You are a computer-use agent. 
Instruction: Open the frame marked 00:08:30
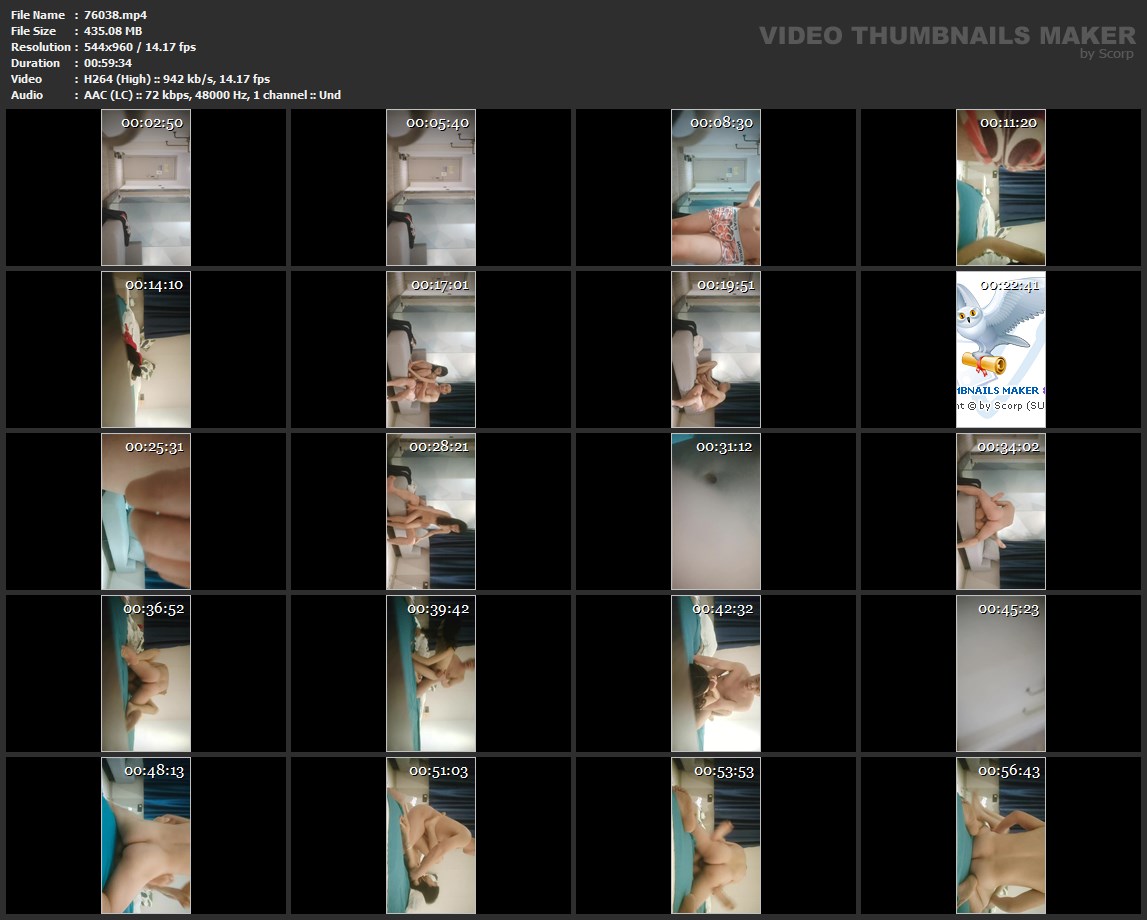(x=715, y=187)
